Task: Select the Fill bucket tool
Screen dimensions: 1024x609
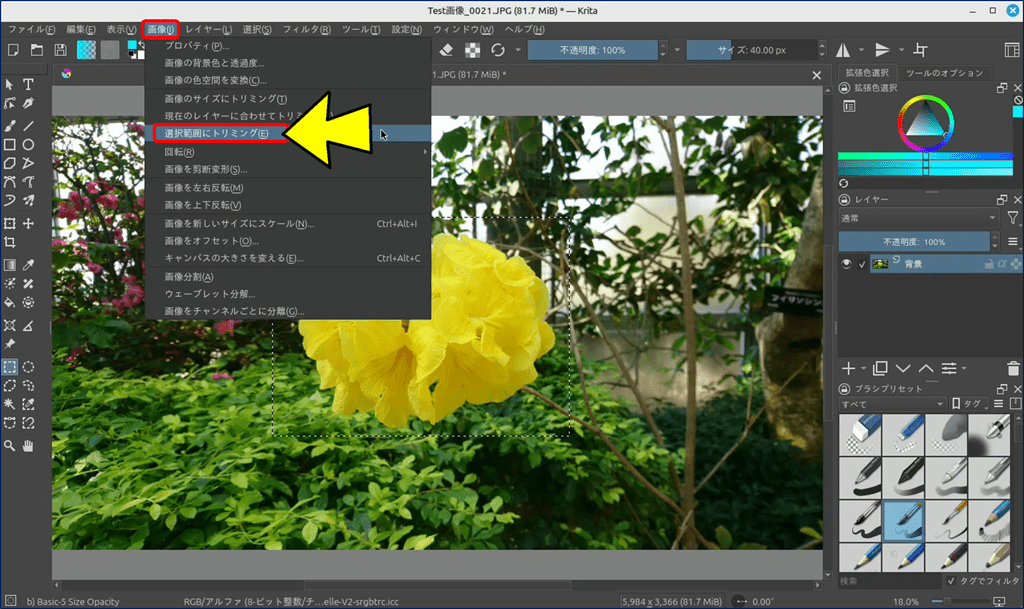Action: pyautogui.click(x=10, y=301)
